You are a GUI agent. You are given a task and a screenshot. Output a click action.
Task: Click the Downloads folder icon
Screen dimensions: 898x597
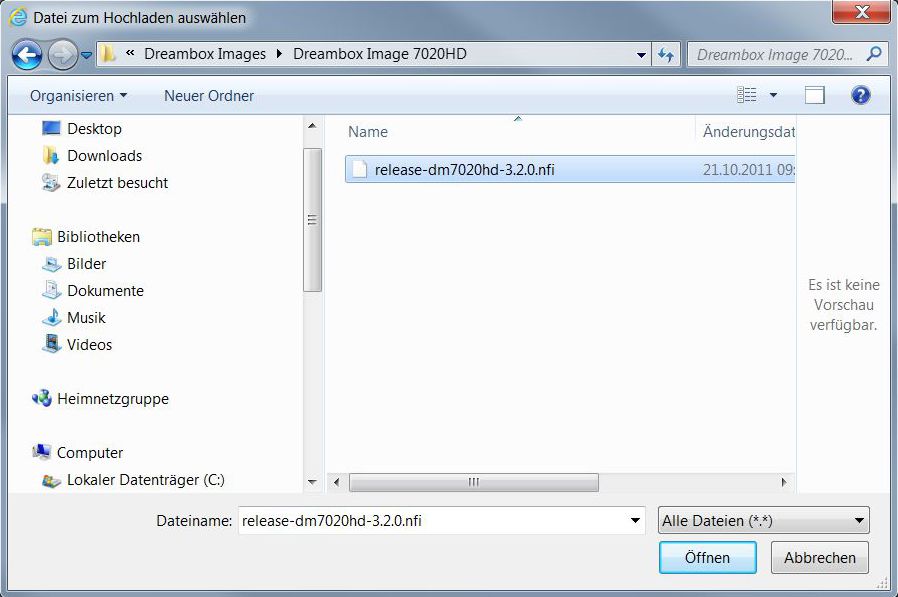point(51,155)
